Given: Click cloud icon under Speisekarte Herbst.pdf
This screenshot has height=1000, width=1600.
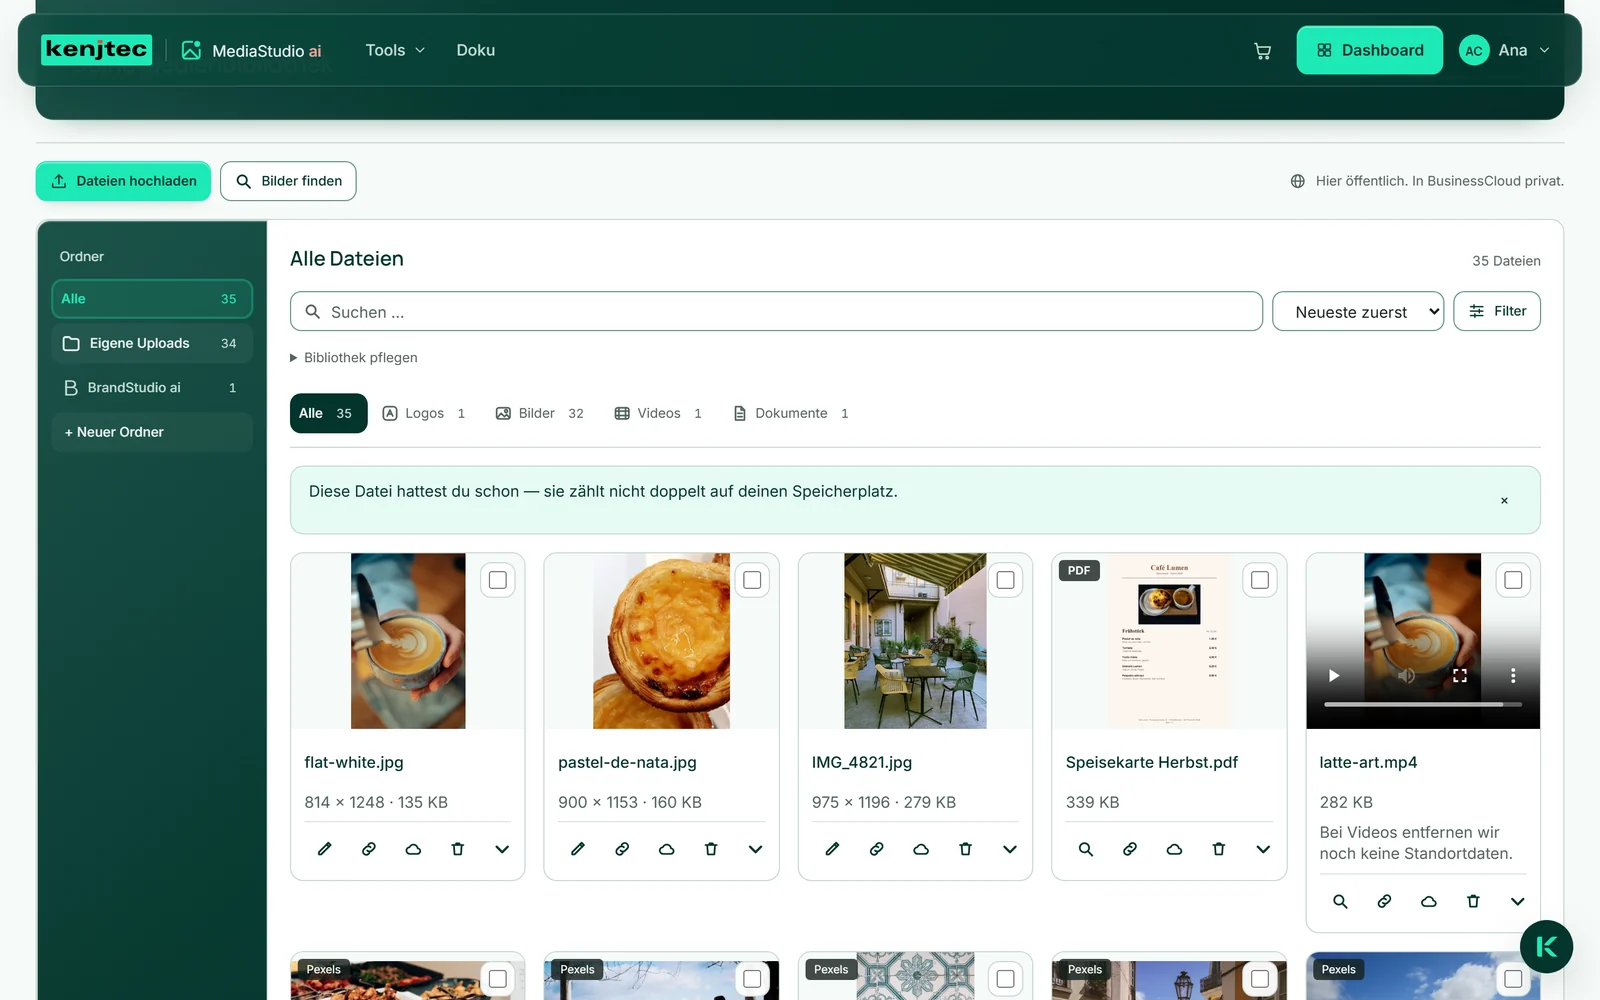Looking at the screenshot, I should tap(1174, 849).
